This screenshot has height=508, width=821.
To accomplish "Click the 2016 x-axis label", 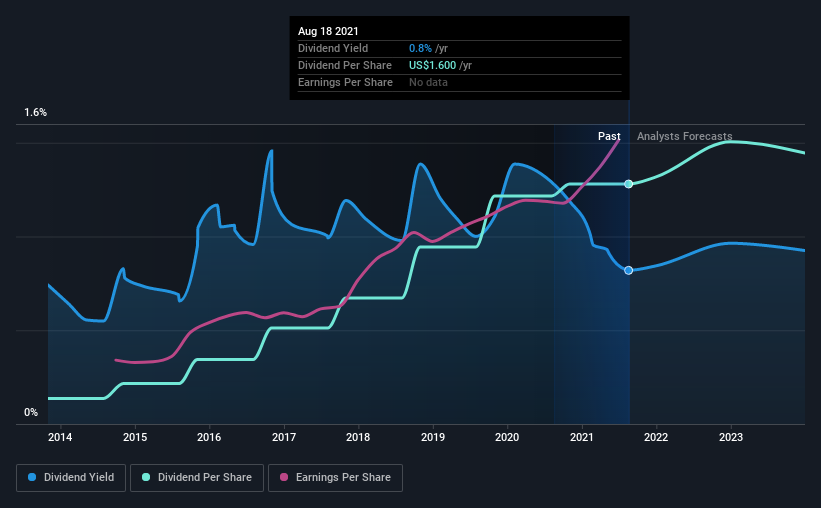I will tap(209, 437).
